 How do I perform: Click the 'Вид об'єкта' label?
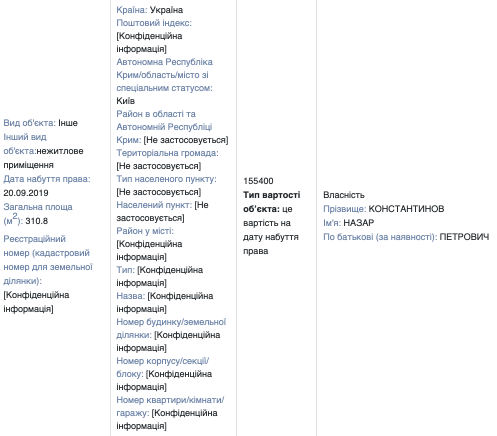point(29,123)
